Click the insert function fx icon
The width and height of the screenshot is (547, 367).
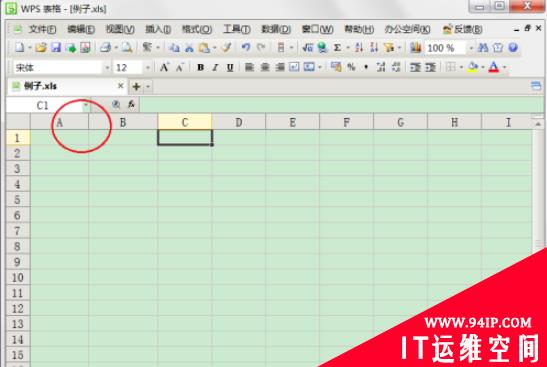click(x=131, y=104)
